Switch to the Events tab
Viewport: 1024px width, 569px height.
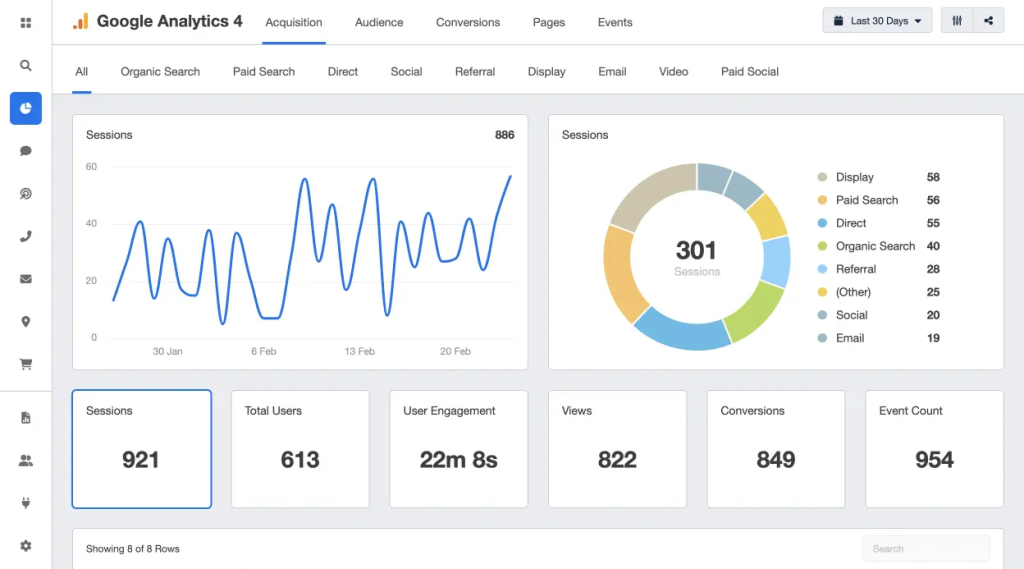[x=615, y=22]
